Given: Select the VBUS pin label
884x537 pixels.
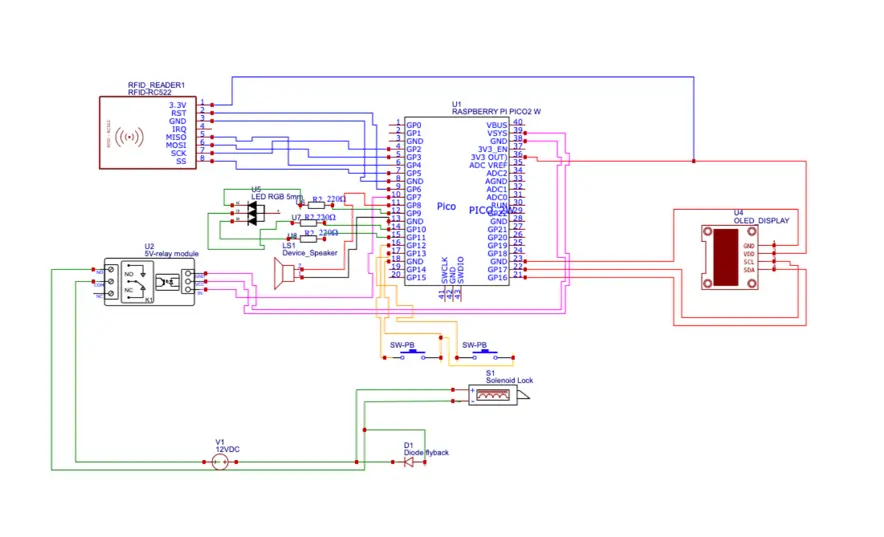Looking at the screenshot, I should click(497, 125).
